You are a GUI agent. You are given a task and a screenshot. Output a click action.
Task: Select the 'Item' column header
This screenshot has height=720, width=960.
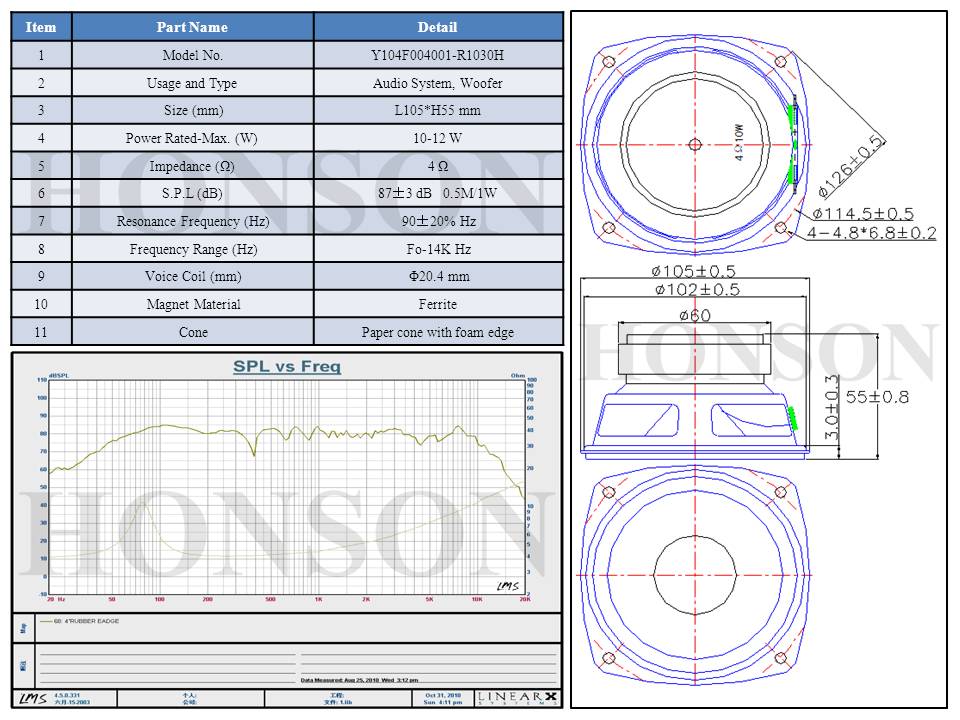41,27
